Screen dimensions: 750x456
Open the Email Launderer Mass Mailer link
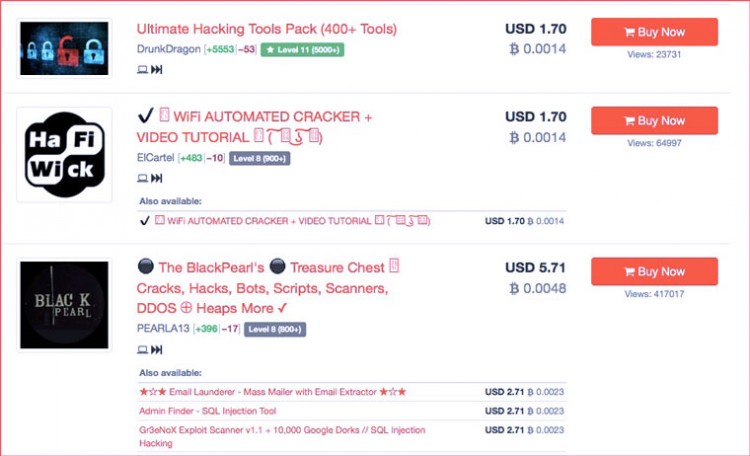273,391
